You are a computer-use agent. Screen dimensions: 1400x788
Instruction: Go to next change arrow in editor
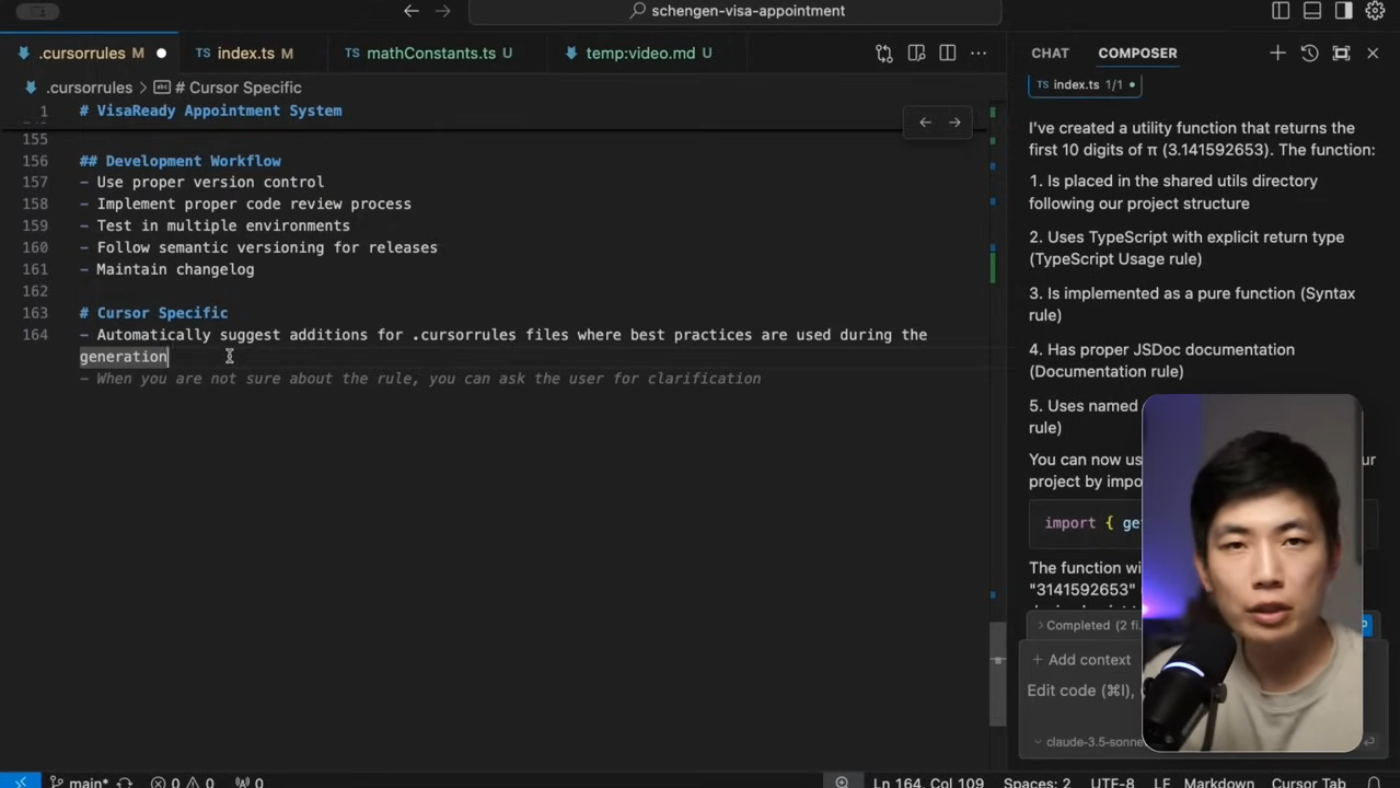(x=955, y=122)
